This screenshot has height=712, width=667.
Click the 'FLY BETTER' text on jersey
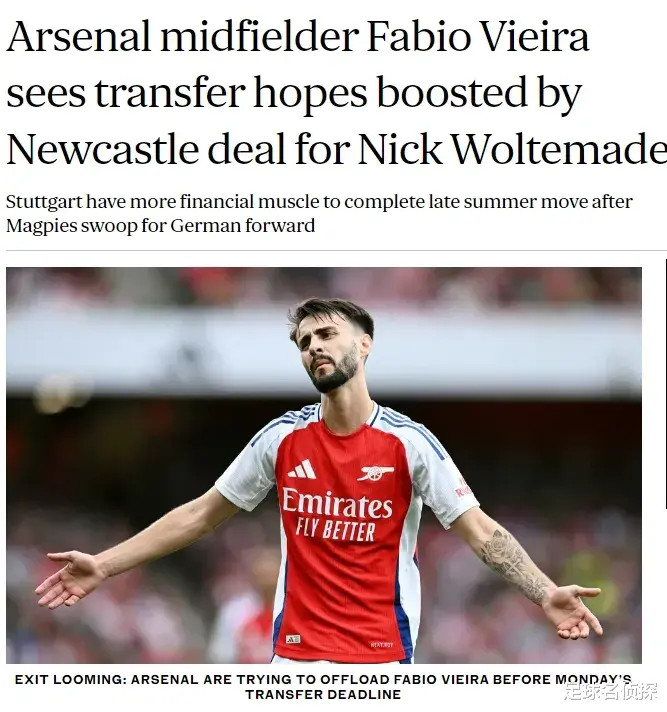[336, 531]
